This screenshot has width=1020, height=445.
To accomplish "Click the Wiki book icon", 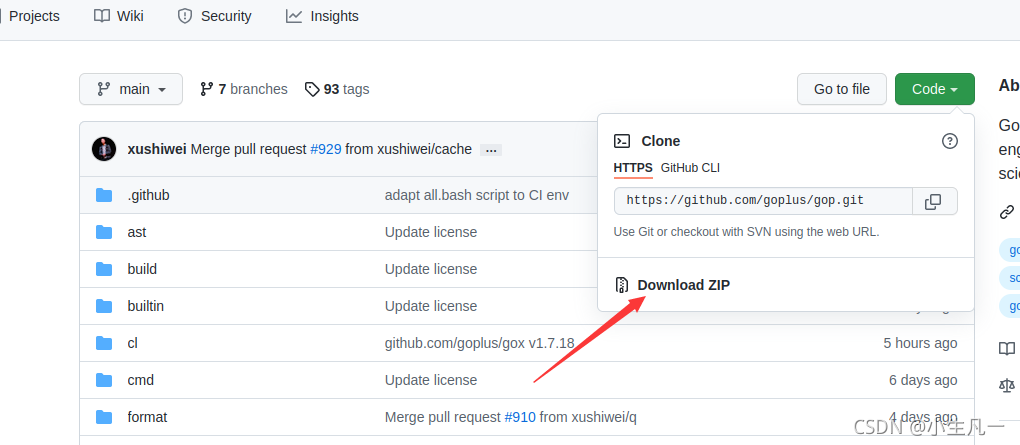I will [x=101, y=16].
